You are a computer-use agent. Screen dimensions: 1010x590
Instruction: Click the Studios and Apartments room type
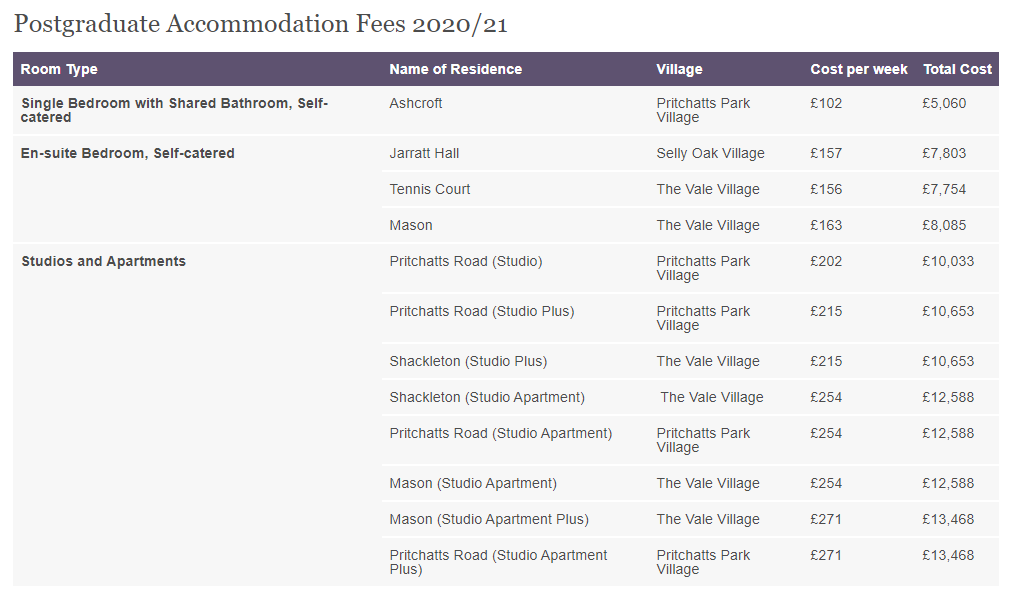pyautogui.click(x=103, y=262)
